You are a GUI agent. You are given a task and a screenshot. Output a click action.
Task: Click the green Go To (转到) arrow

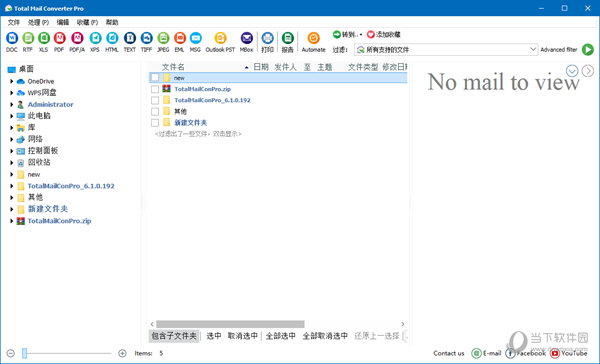pyautogui.click(x=336, y=34)
